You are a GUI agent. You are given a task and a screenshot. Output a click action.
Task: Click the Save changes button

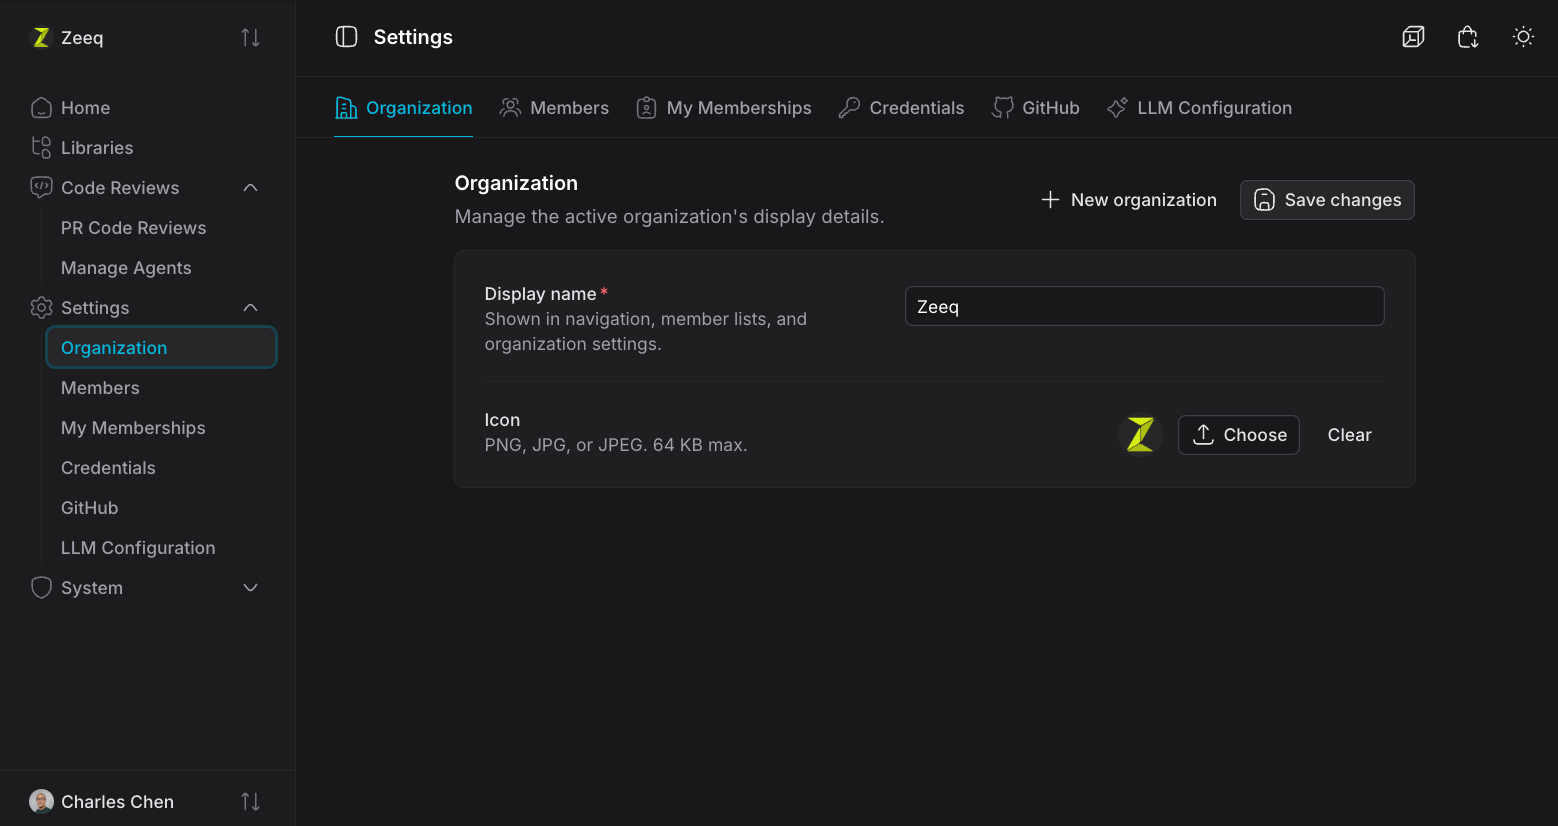click(1327, 200)
